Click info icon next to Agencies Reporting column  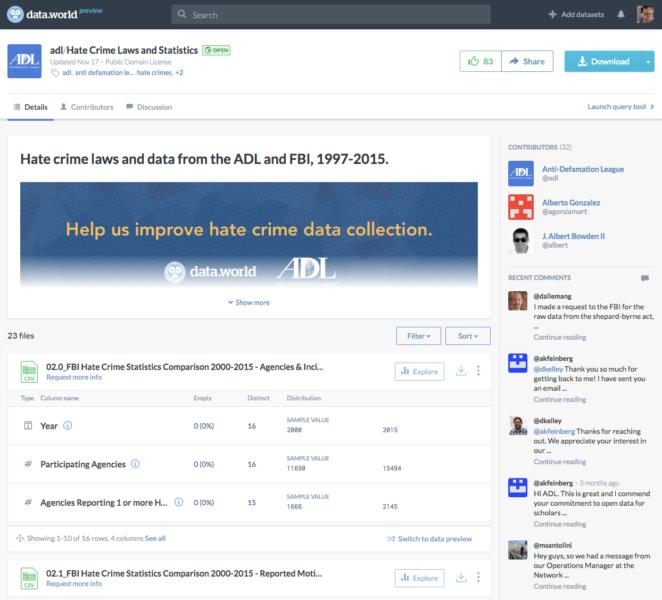179,502
